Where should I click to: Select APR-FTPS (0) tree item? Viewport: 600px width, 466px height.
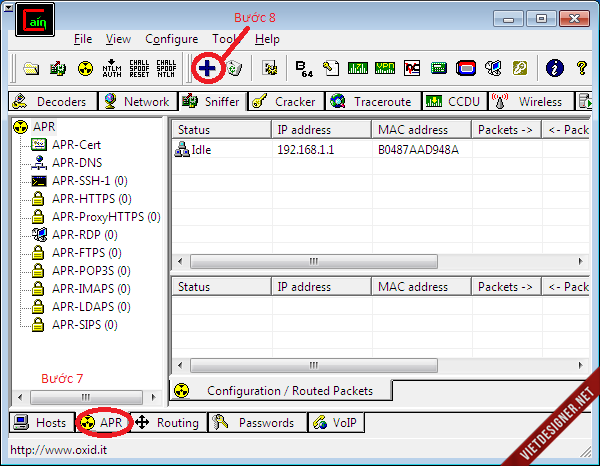pyautogui.click(x=86, y=253)
